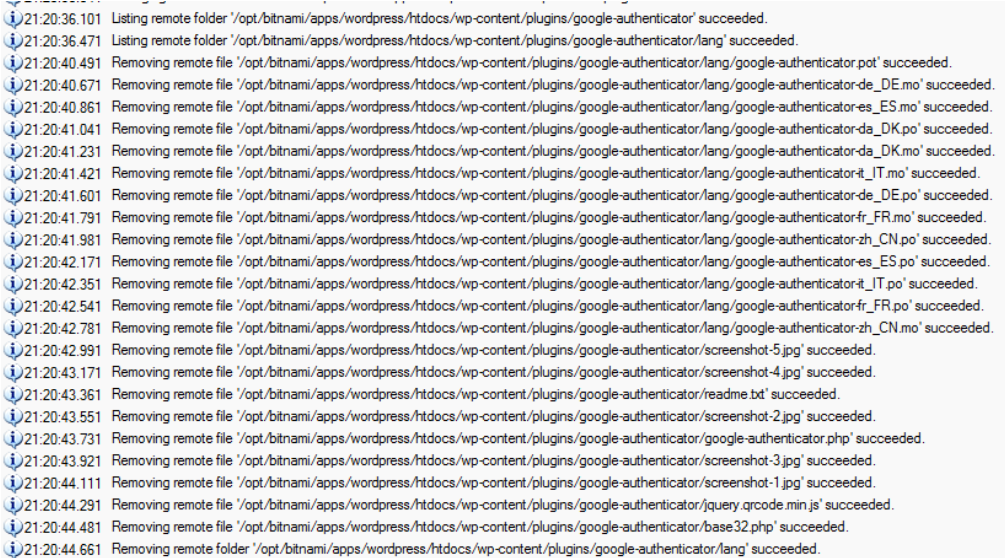Screen dimensions: 1005x558
Task: Click info icon beside 21:20:42.171 entry
Action: pyautogui.click(x=13, y=262)
